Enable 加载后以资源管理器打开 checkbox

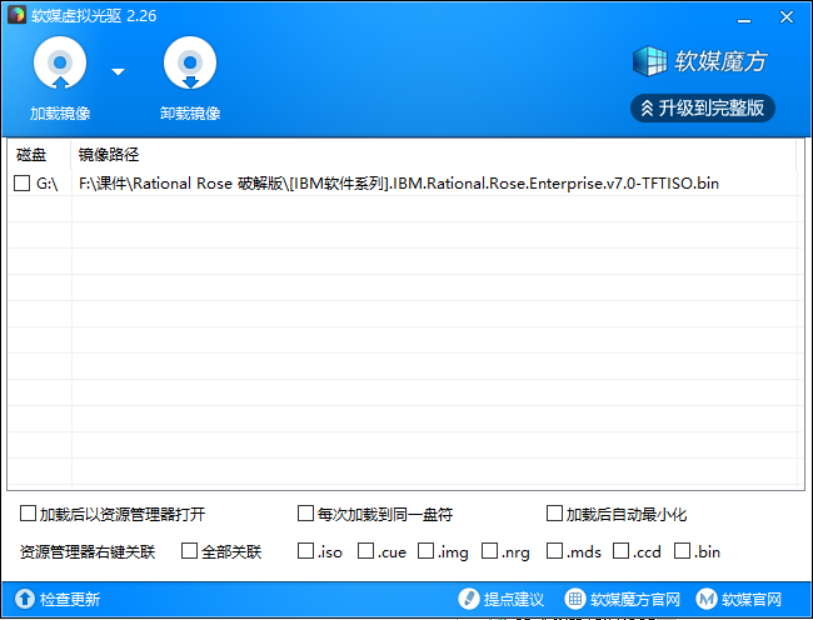(28, 513)
